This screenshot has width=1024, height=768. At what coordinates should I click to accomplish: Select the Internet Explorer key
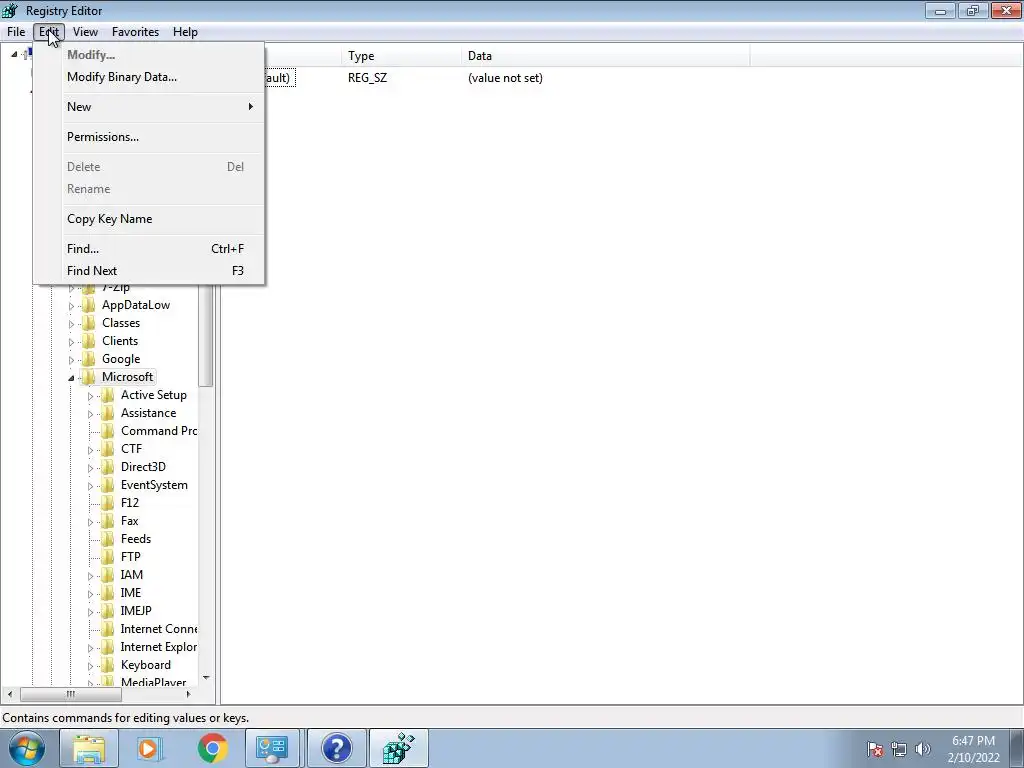click(159, 647)
